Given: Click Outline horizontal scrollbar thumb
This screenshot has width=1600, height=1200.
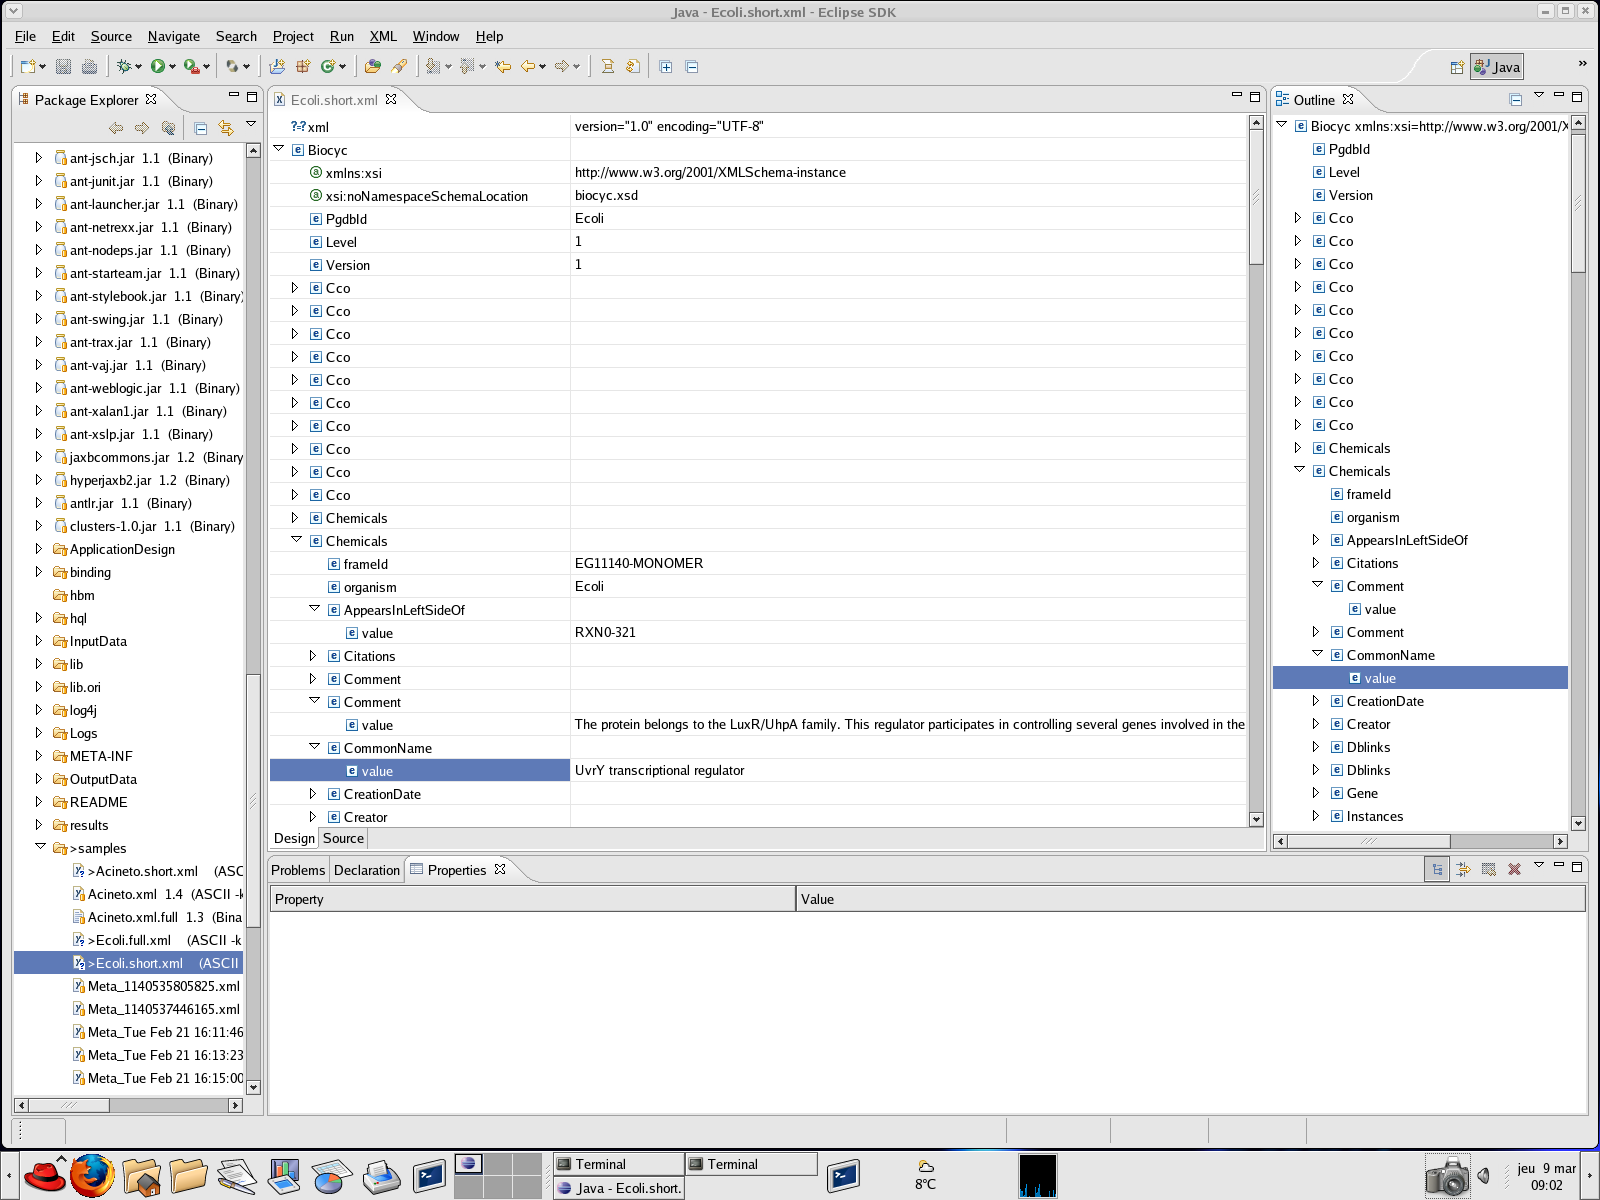Looking at the screenshot, I should (x=1368, y=841).
